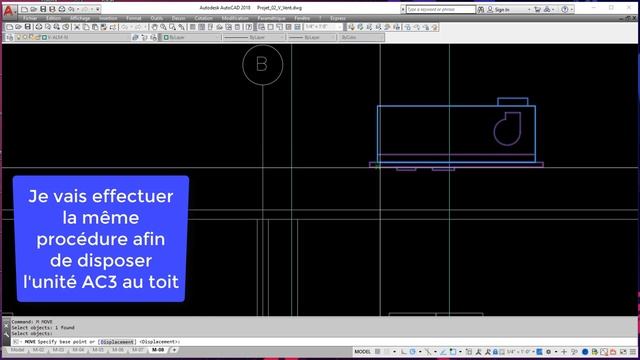Click the Copy icon in Standard toolbar
The image size is (640, 360).
[86, 27]
